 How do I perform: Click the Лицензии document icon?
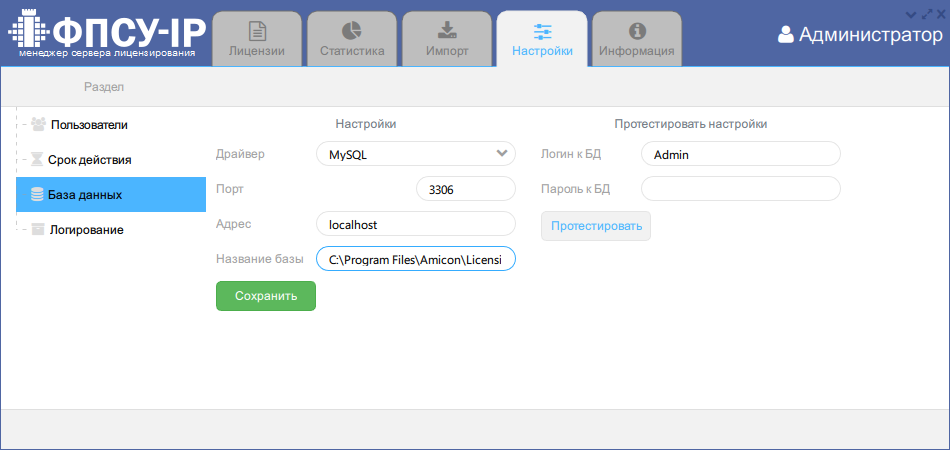257,31
